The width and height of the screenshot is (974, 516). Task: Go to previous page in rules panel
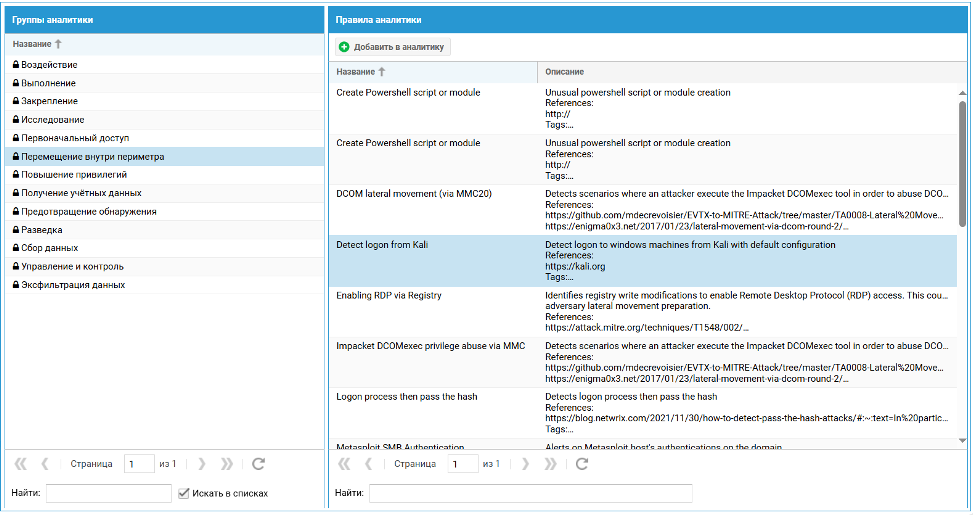tap(368, 464)
